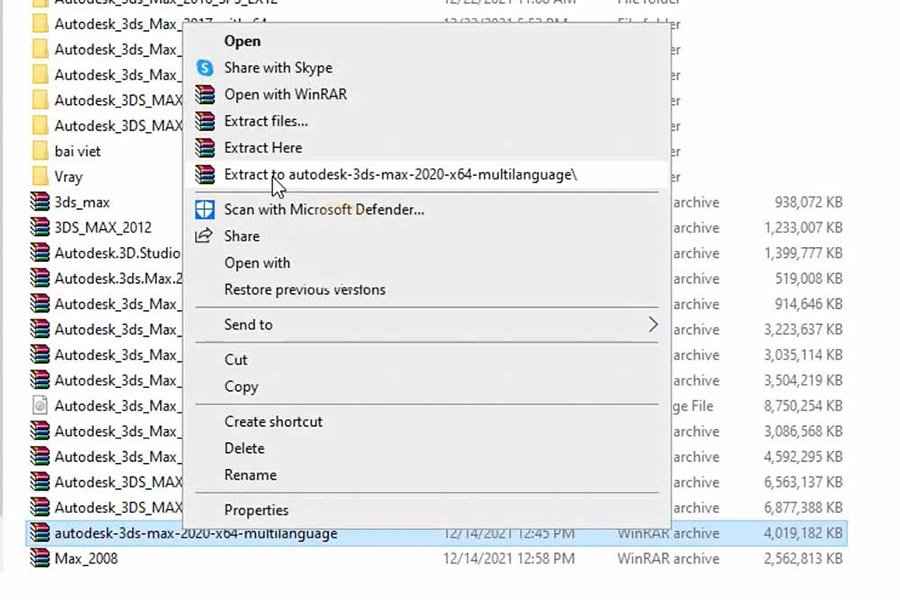Click the 1,399,777 KB size value
Image resolution: width=900 pixels, height=600 pixels.
coord(803,253)
